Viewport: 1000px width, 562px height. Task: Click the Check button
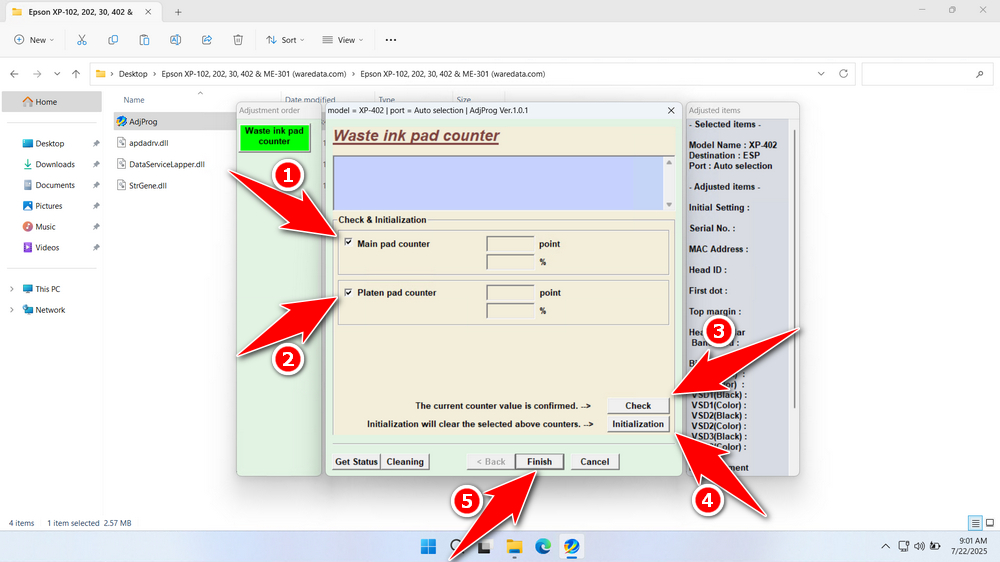638,406
